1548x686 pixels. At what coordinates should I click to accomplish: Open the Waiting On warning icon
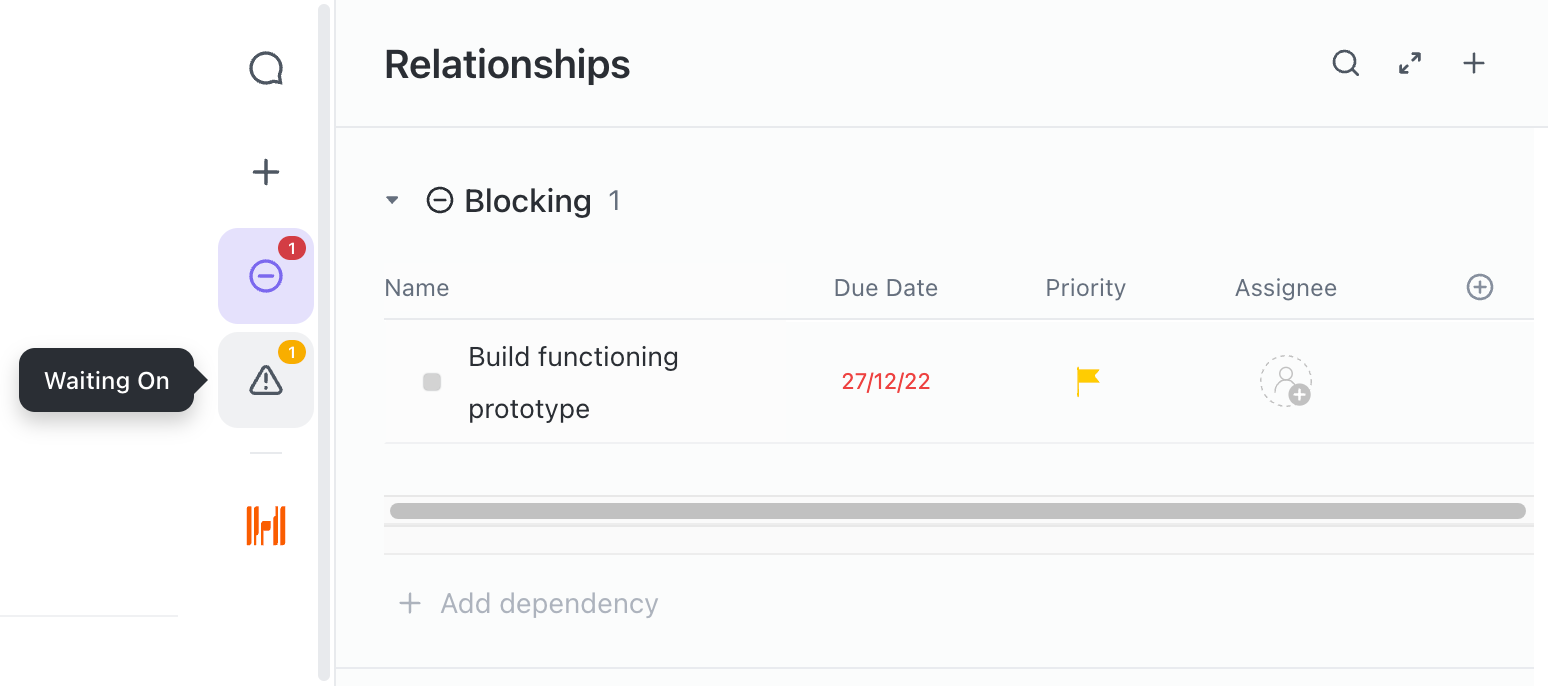[265, 380]
